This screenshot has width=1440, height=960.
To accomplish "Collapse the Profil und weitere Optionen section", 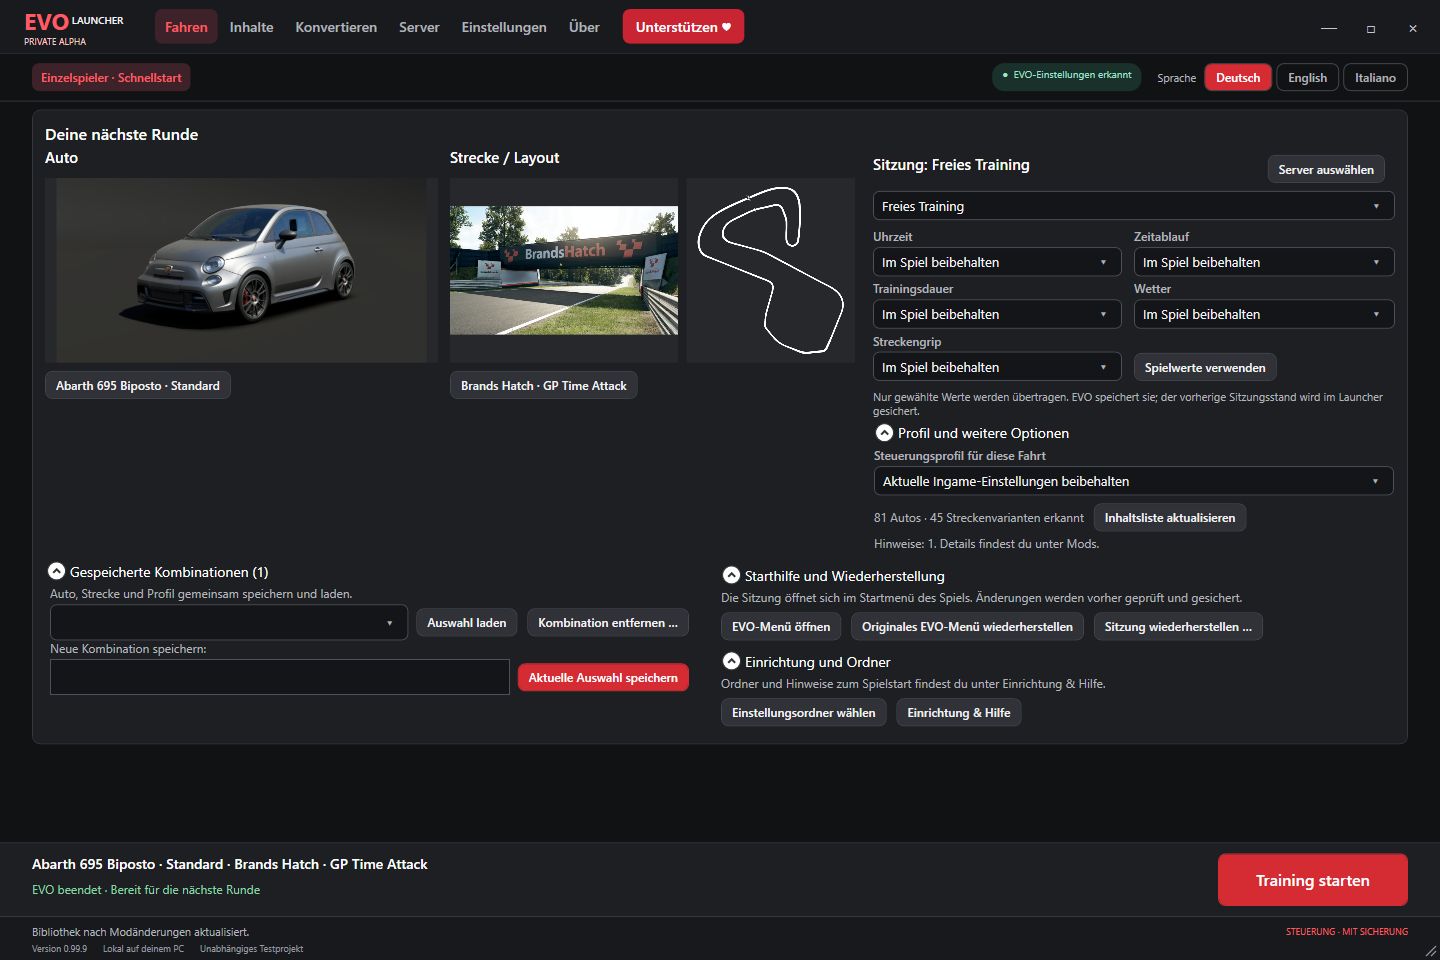I will pos(884,433).
